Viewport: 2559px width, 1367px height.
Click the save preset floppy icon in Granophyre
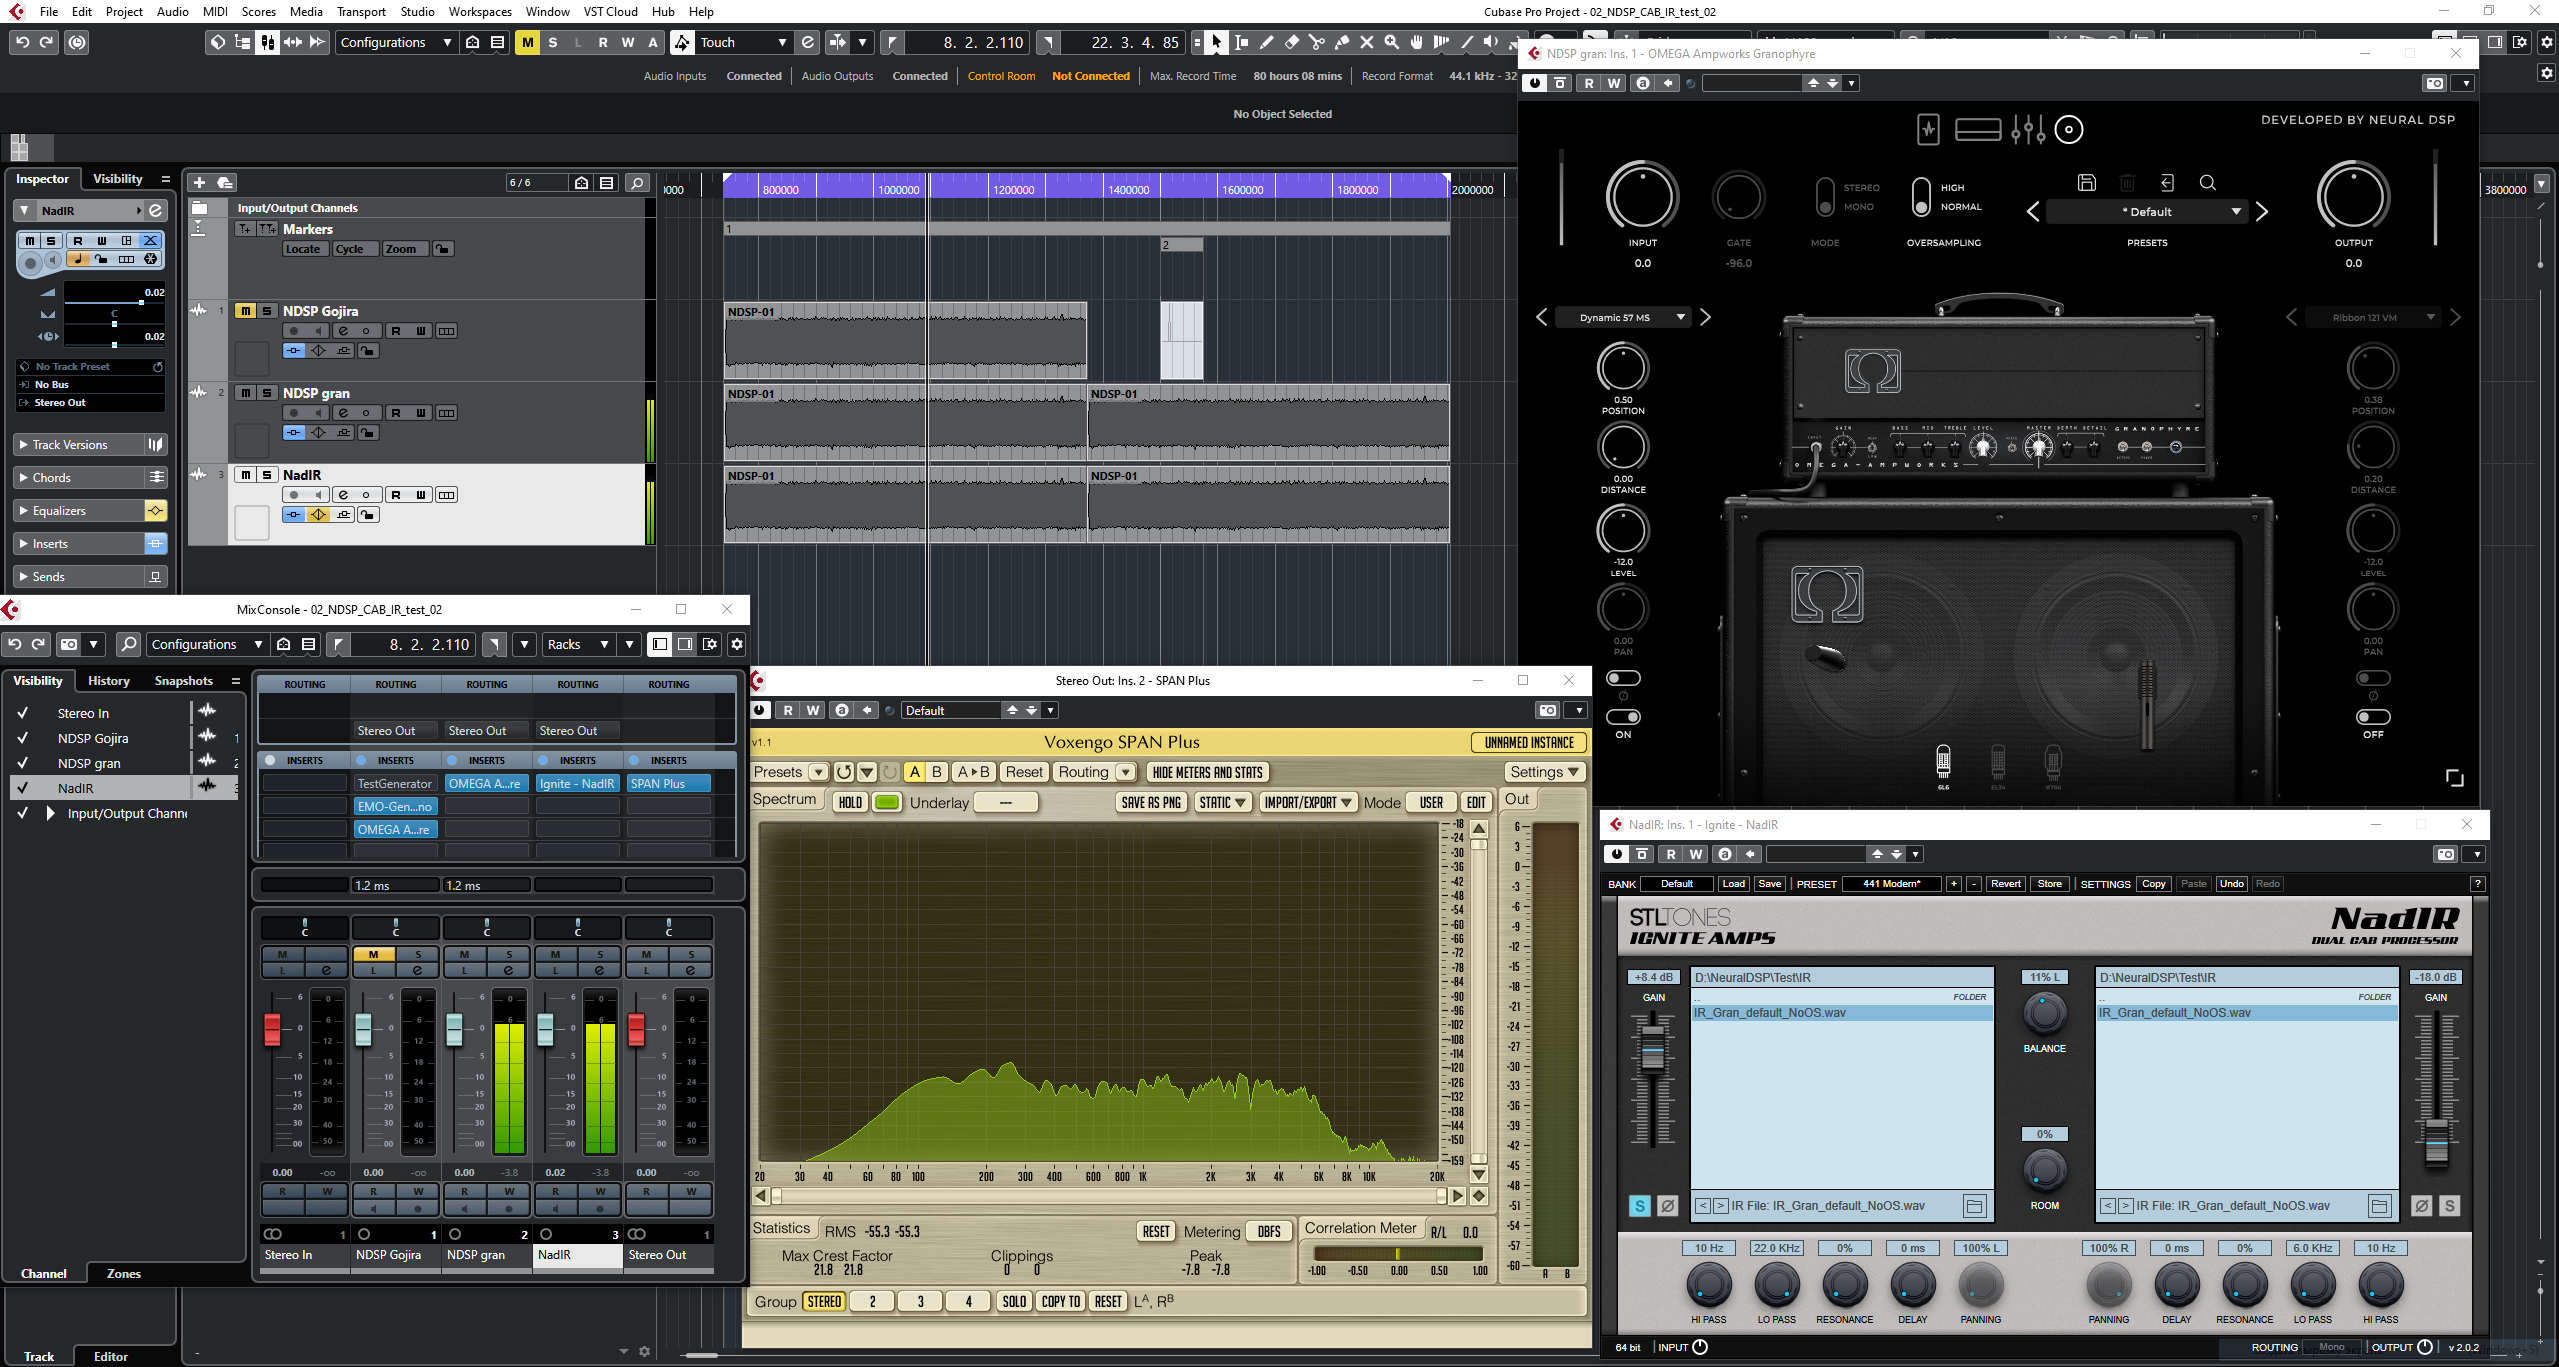point(2086,182)
